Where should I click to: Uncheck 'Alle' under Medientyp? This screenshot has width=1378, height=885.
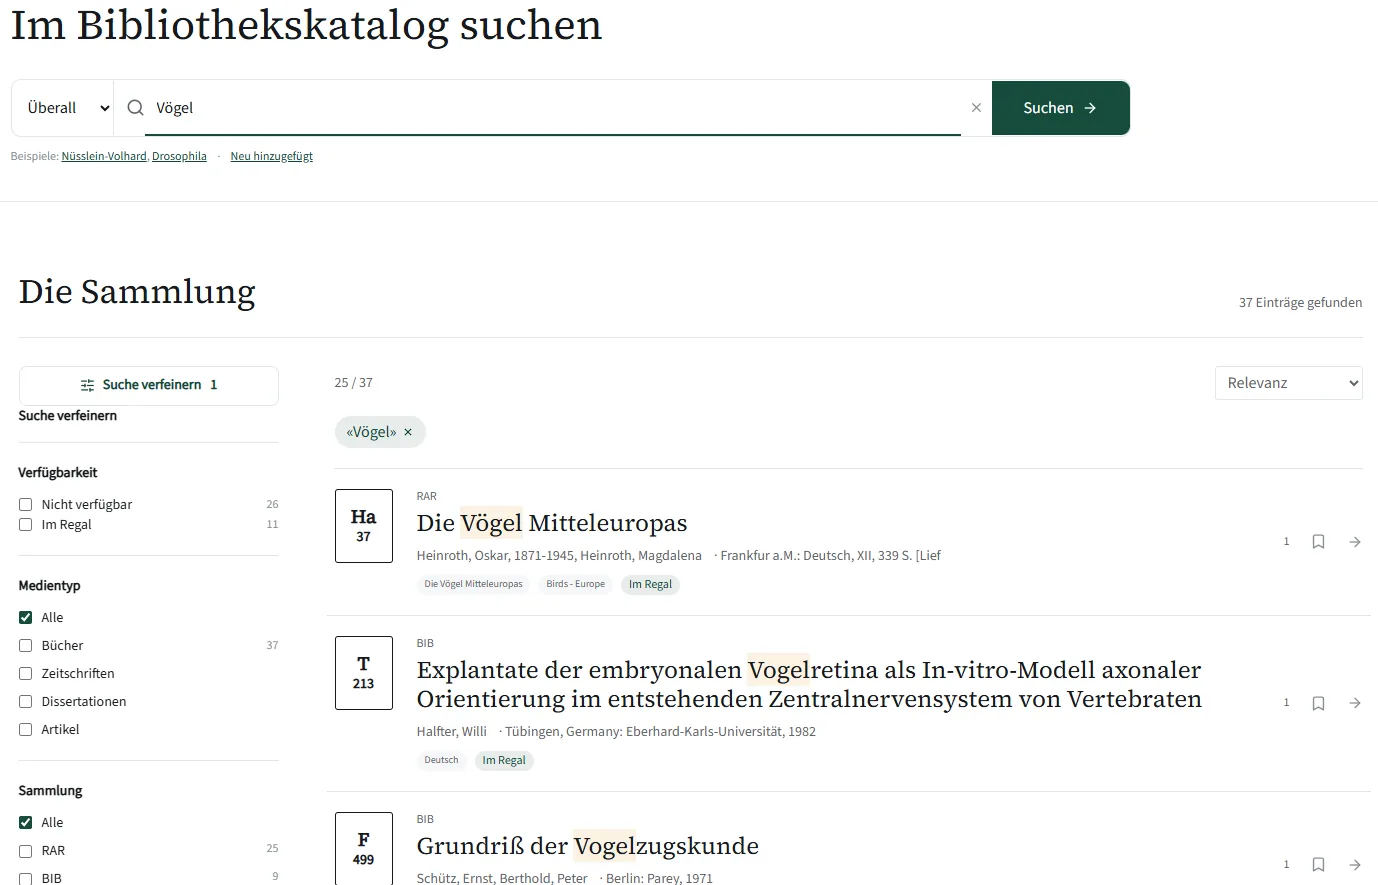(x=26, y=618)
